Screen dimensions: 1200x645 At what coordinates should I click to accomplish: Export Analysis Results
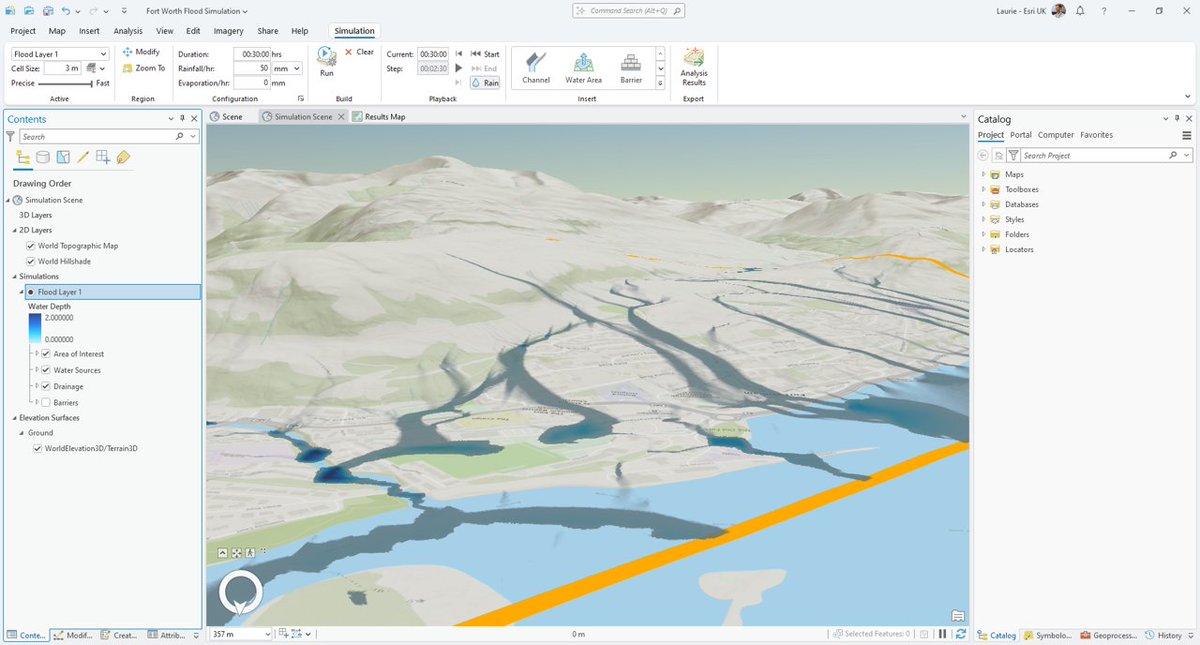(694, 67)
